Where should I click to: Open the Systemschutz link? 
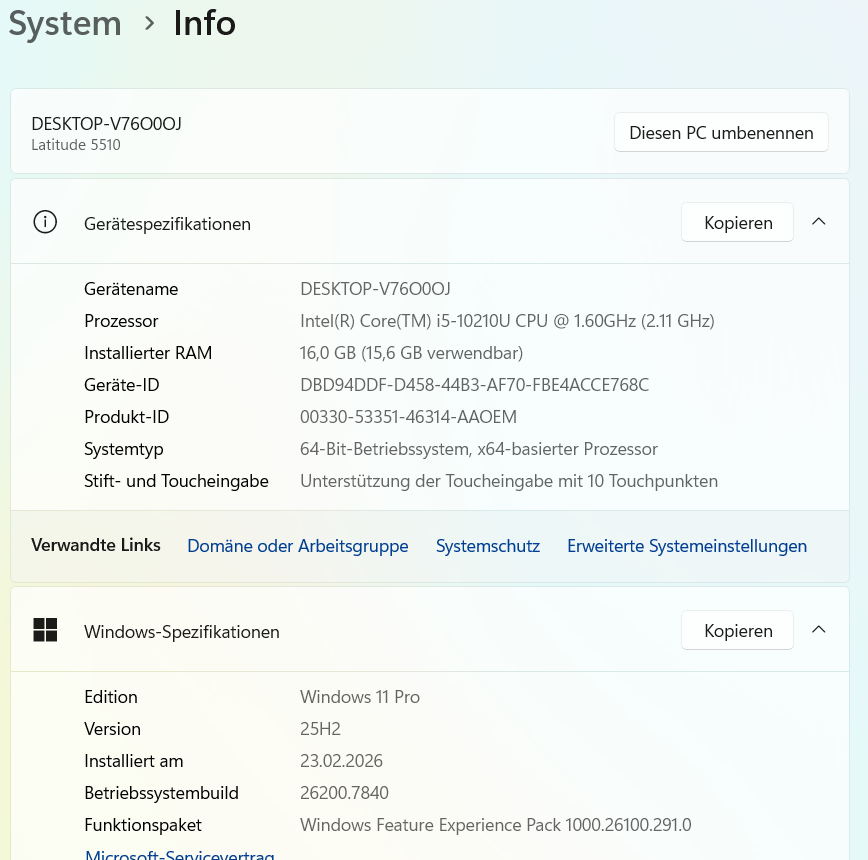[x=488, y=546]
